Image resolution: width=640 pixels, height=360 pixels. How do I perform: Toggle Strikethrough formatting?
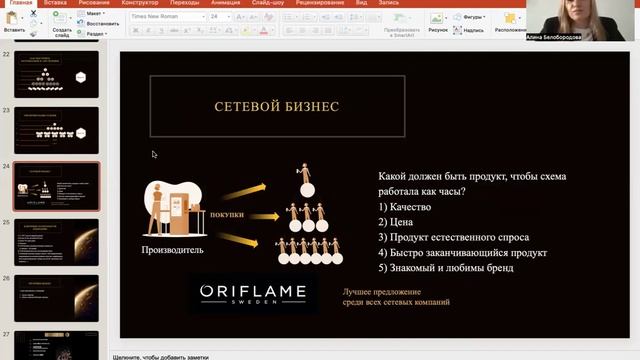174,31
